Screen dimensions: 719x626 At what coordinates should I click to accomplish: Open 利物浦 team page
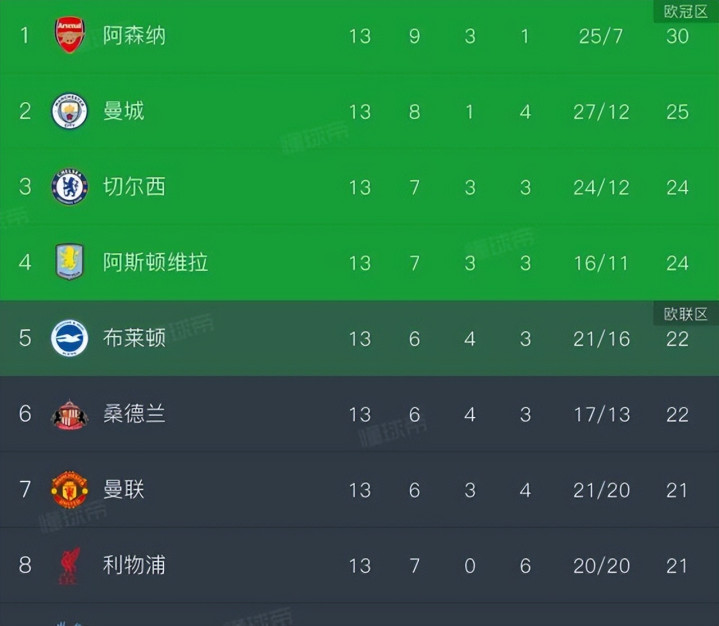click(x=134, y=566)
